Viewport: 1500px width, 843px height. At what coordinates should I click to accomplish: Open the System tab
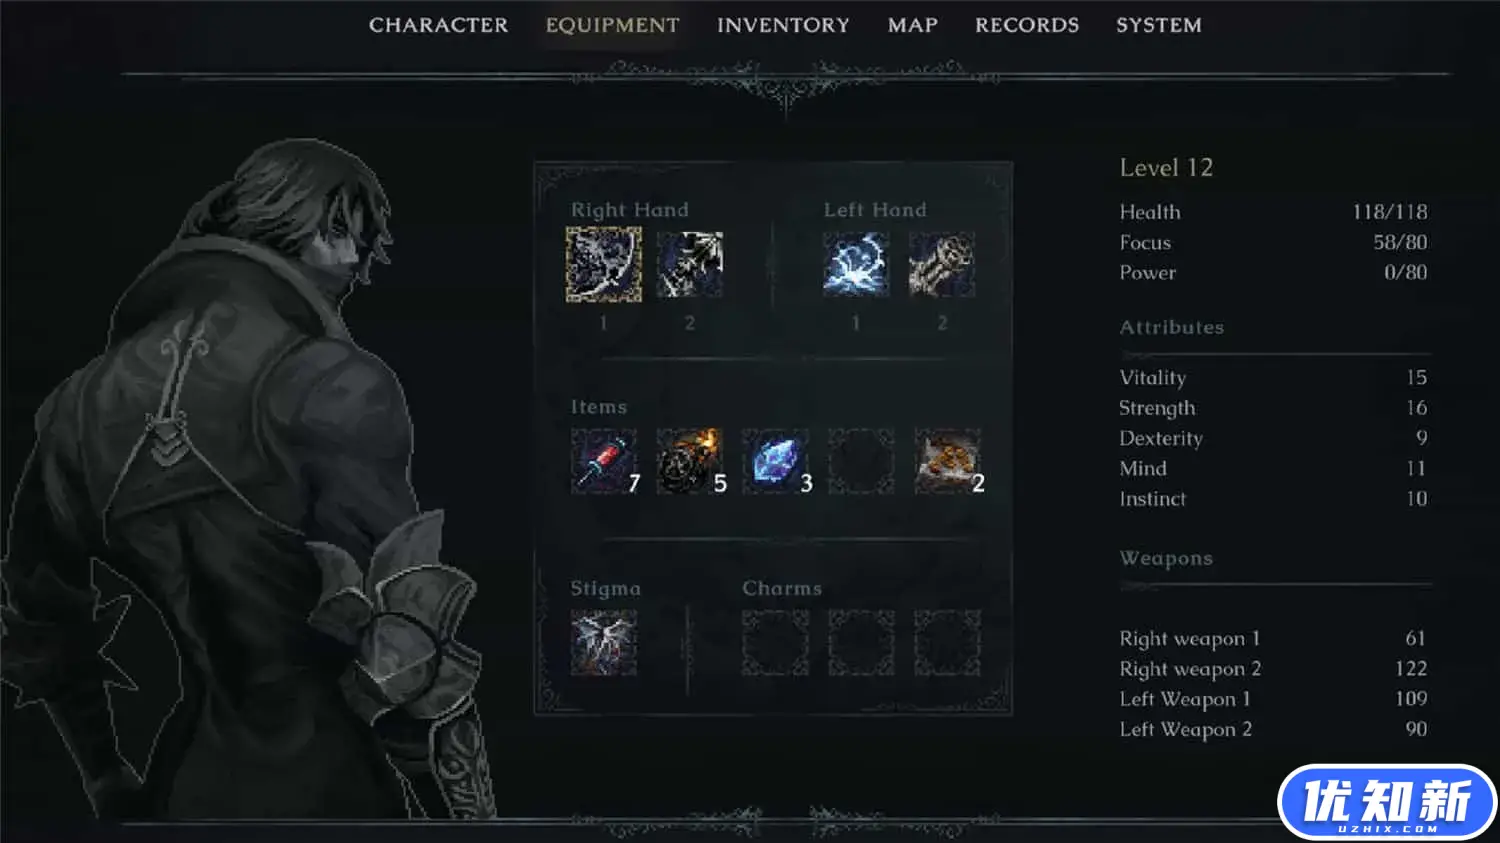pos(1159,25)
